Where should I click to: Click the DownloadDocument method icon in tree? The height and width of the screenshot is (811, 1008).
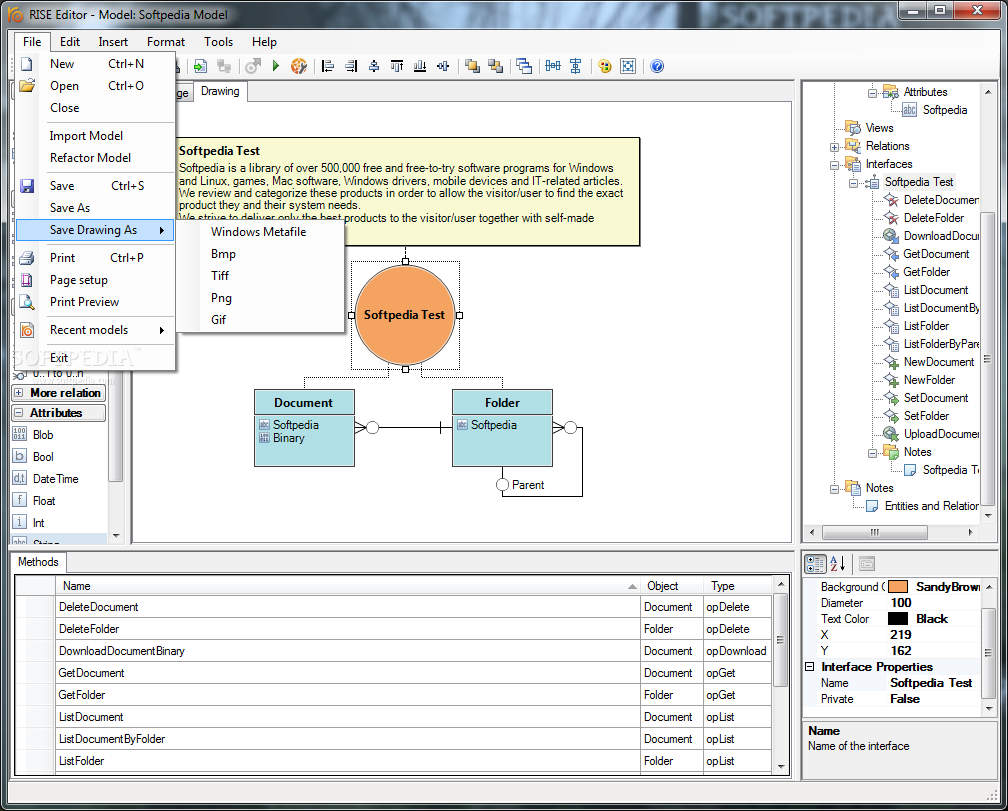891,236
